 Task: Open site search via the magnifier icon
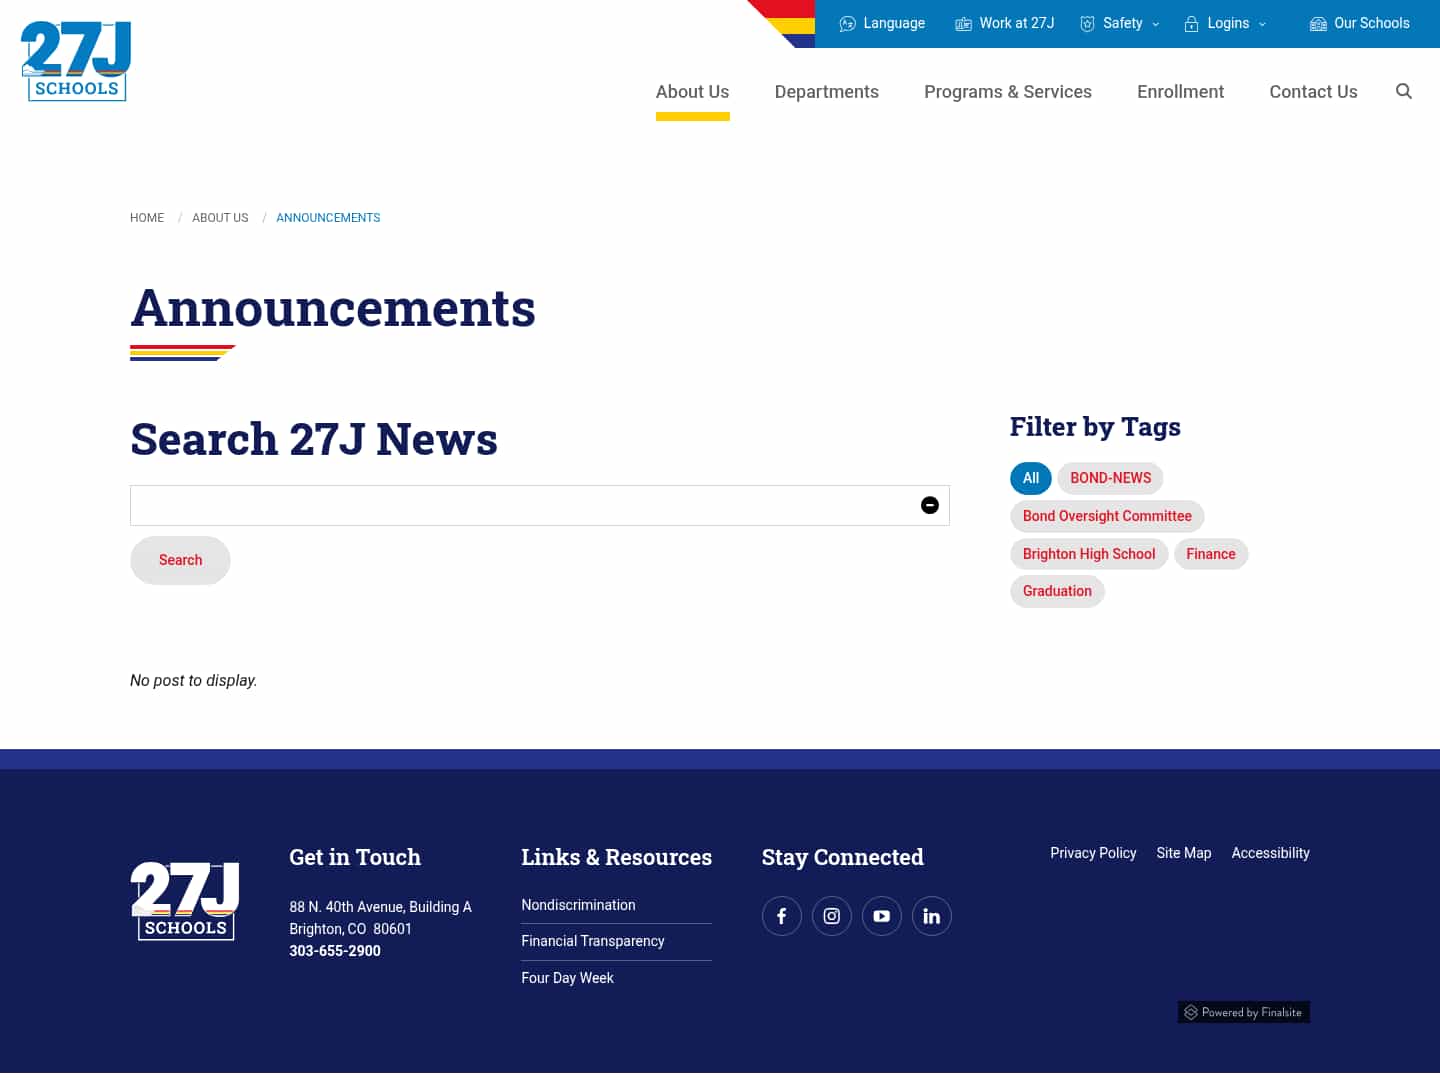[1404, 91]
